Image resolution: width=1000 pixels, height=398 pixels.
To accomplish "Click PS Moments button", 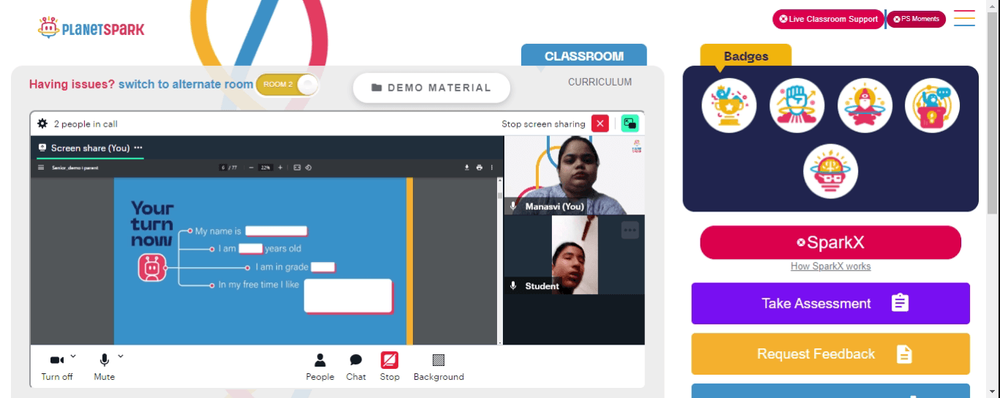I will pos(916,19).
